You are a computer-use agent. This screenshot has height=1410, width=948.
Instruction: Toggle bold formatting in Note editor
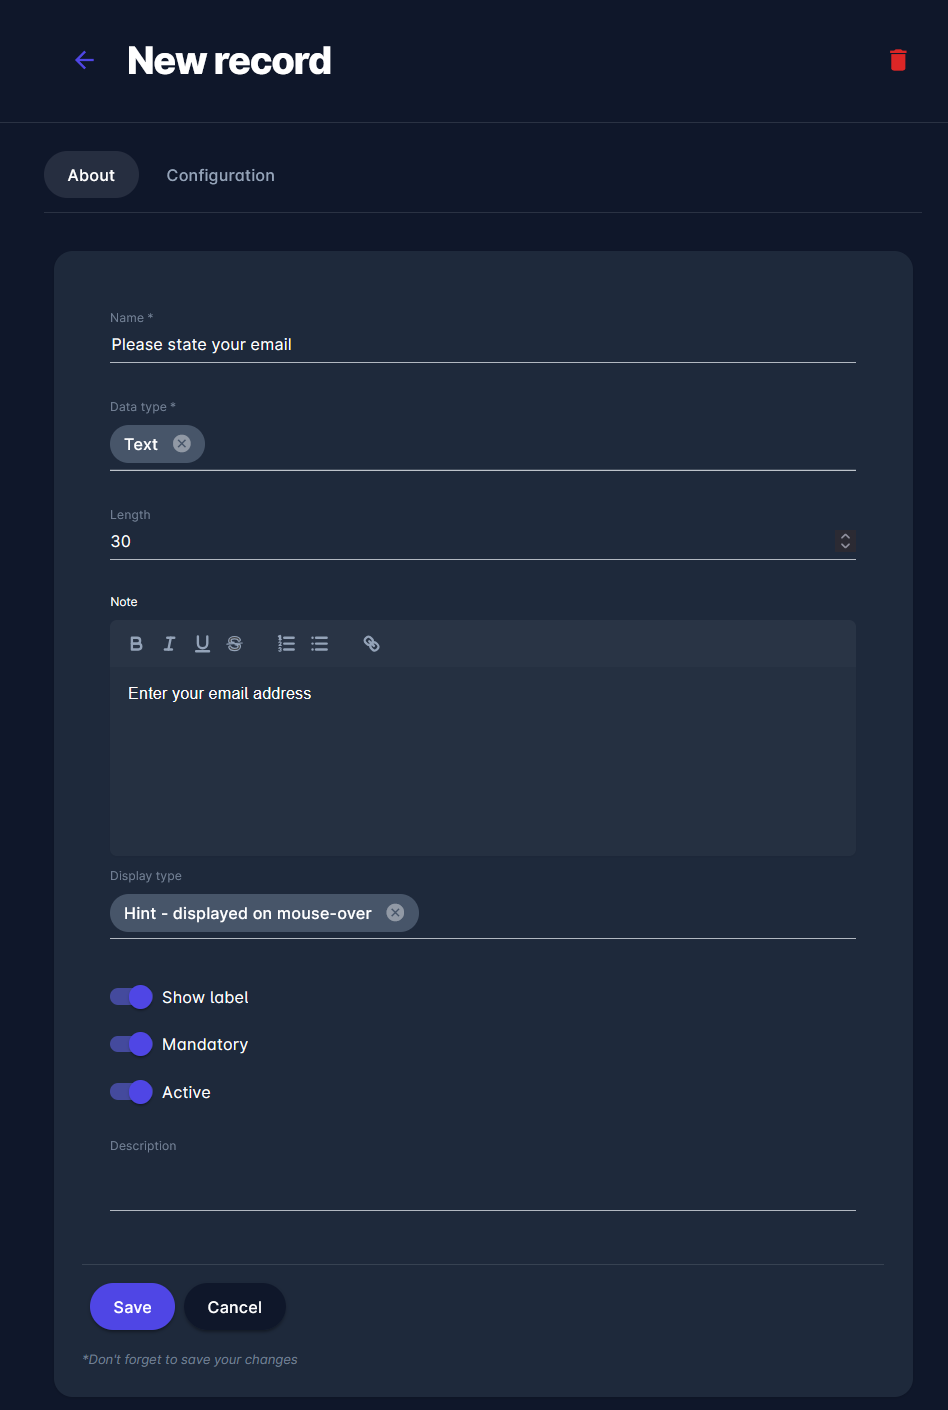tap(137, 644)
